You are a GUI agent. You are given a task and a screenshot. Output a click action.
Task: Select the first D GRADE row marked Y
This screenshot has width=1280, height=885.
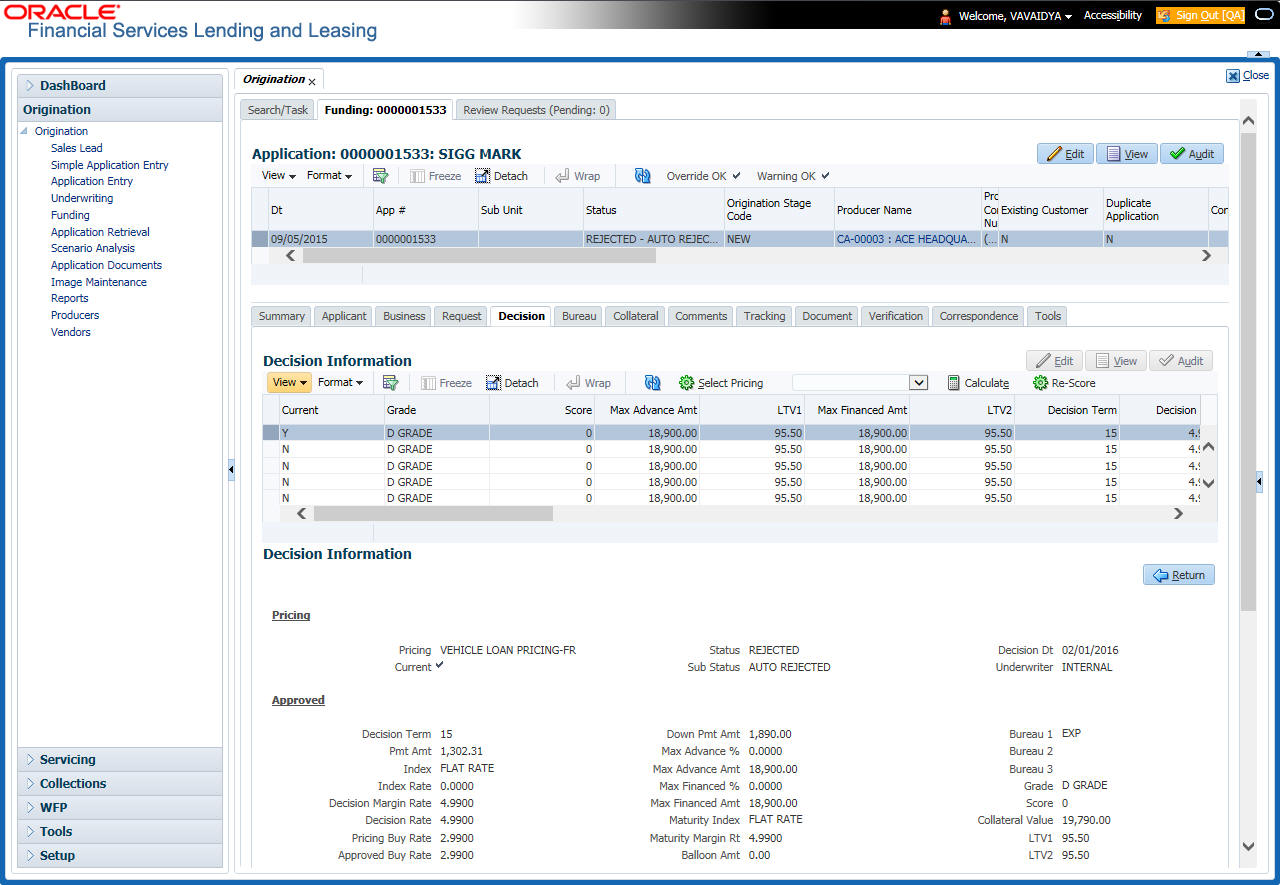click(410, 433)
